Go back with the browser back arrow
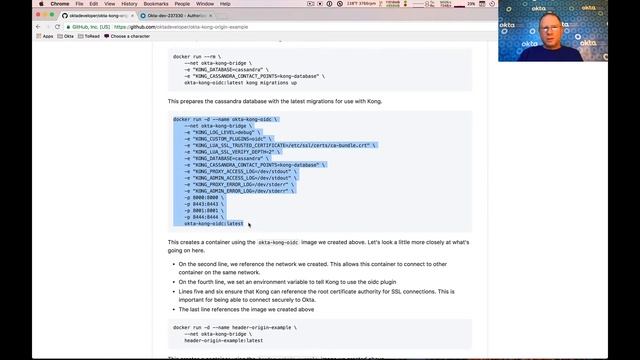Image resolution: width=640 pixels, height=360 pixels. tap(38, 27)
